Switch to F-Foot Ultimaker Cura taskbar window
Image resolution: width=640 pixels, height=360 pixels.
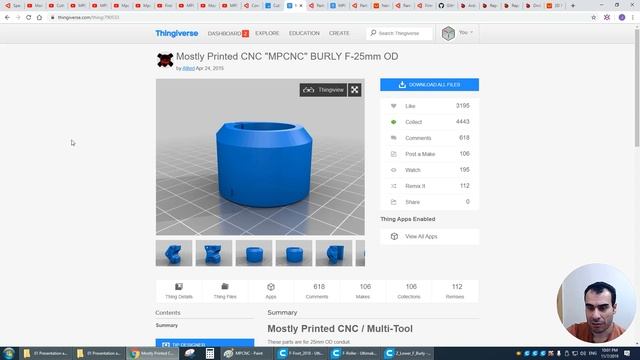pos(301,353)
